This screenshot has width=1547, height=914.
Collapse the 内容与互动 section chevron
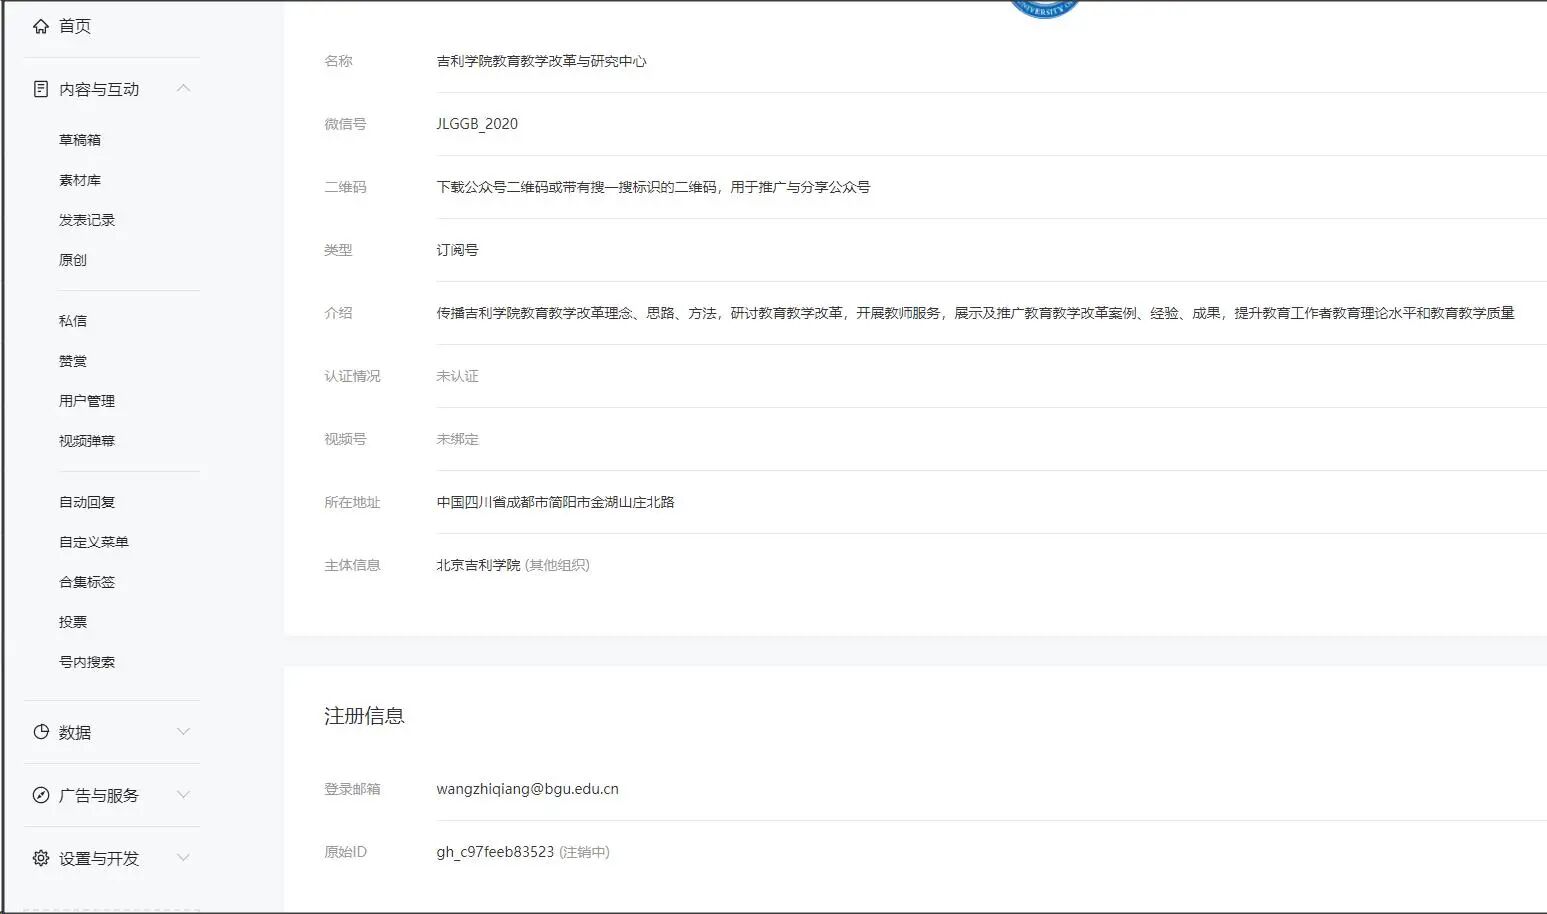(183, 88)
